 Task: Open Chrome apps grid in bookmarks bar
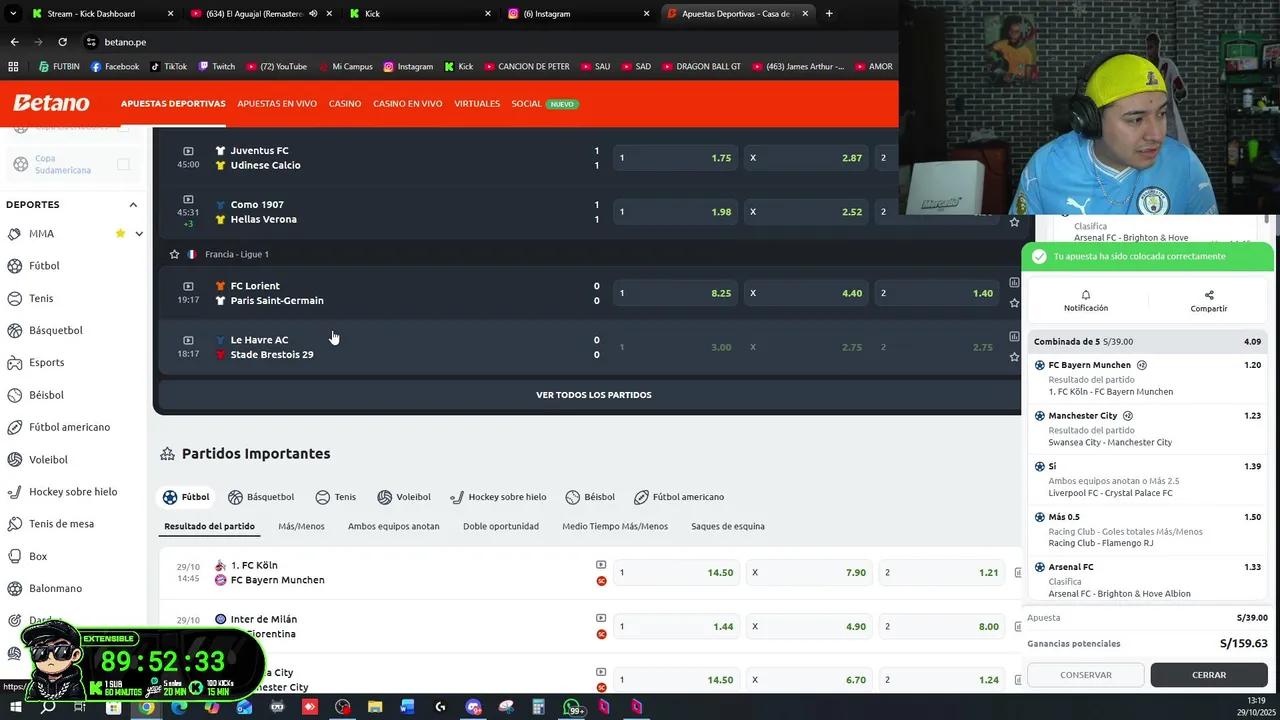[13, 67]
